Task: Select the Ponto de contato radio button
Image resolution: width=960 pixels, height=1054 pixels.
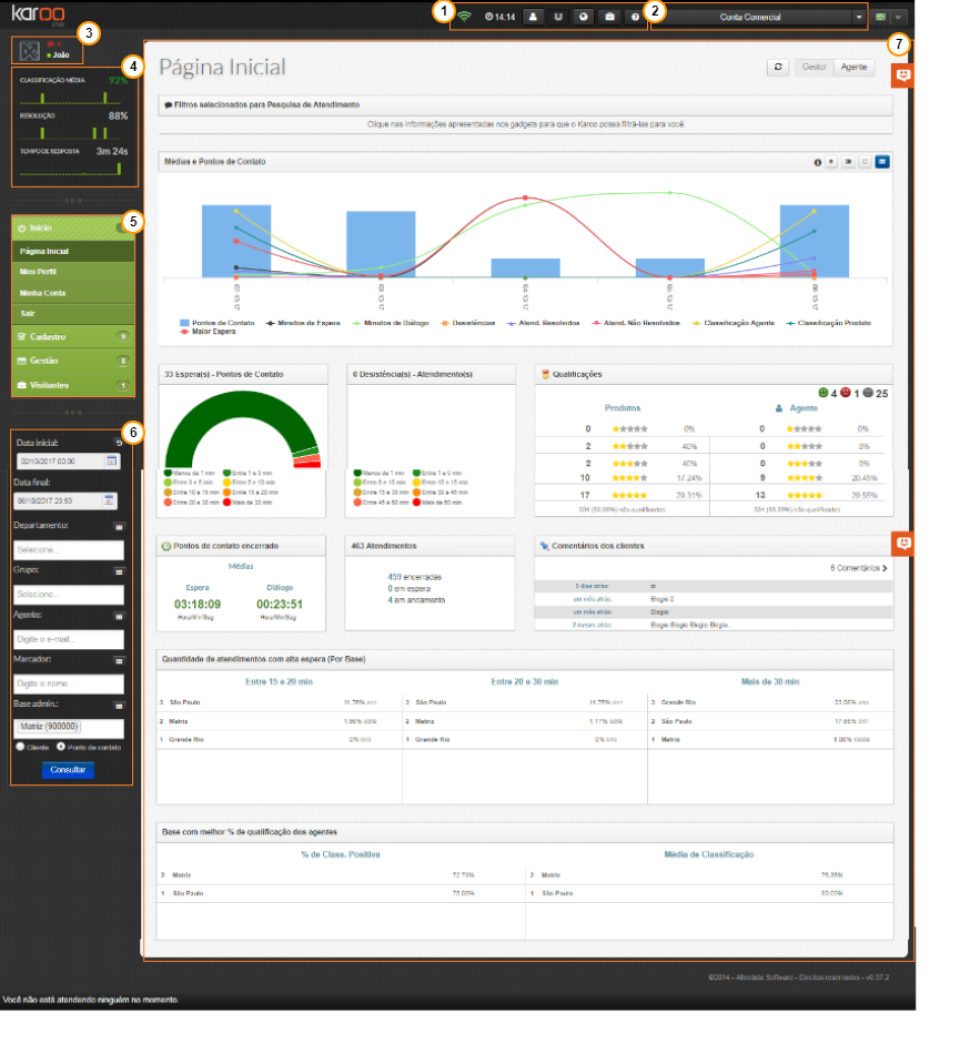Action: point(61,747)
